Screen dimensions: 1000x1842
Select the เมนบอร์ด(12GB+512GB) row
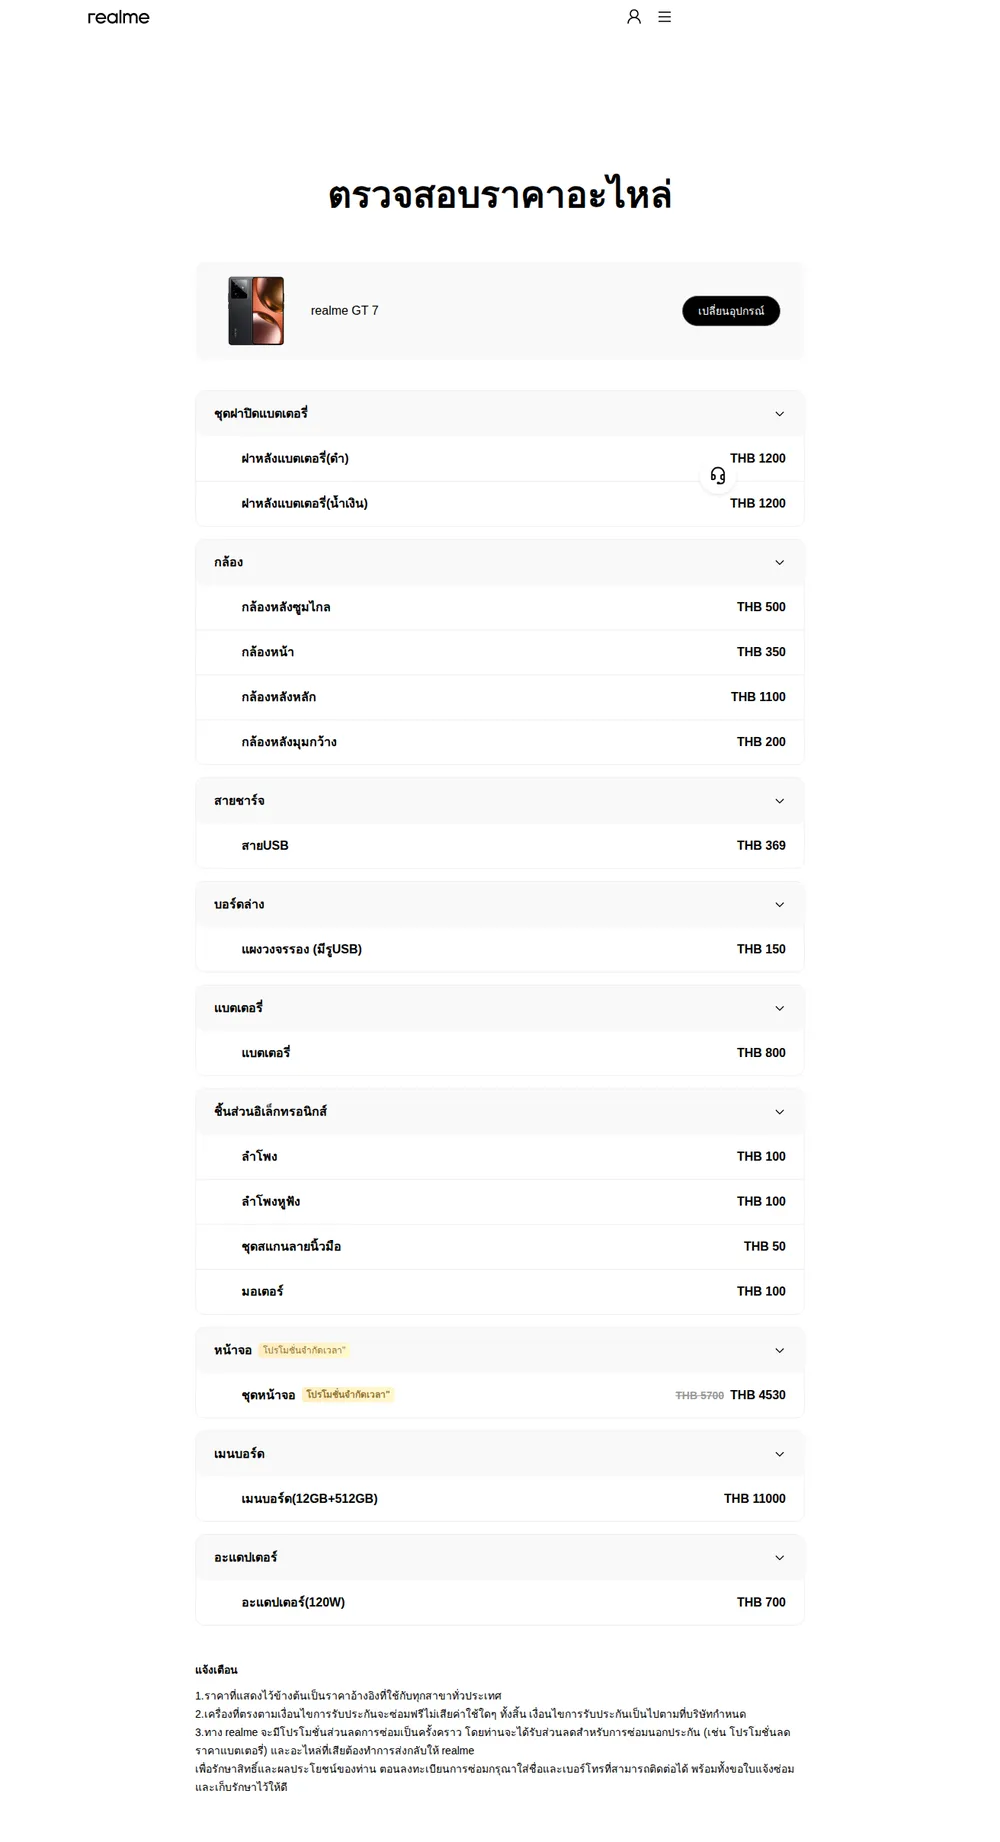pyautogui.click(x=500, y=1499)
